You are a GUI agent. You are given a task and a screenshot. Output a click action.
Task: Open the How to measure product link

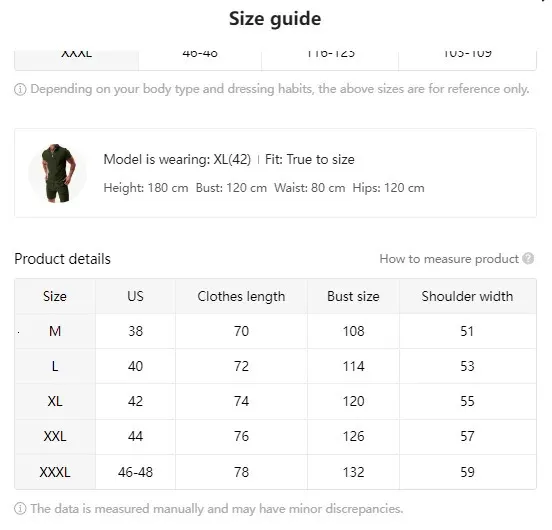coord(449,259)
